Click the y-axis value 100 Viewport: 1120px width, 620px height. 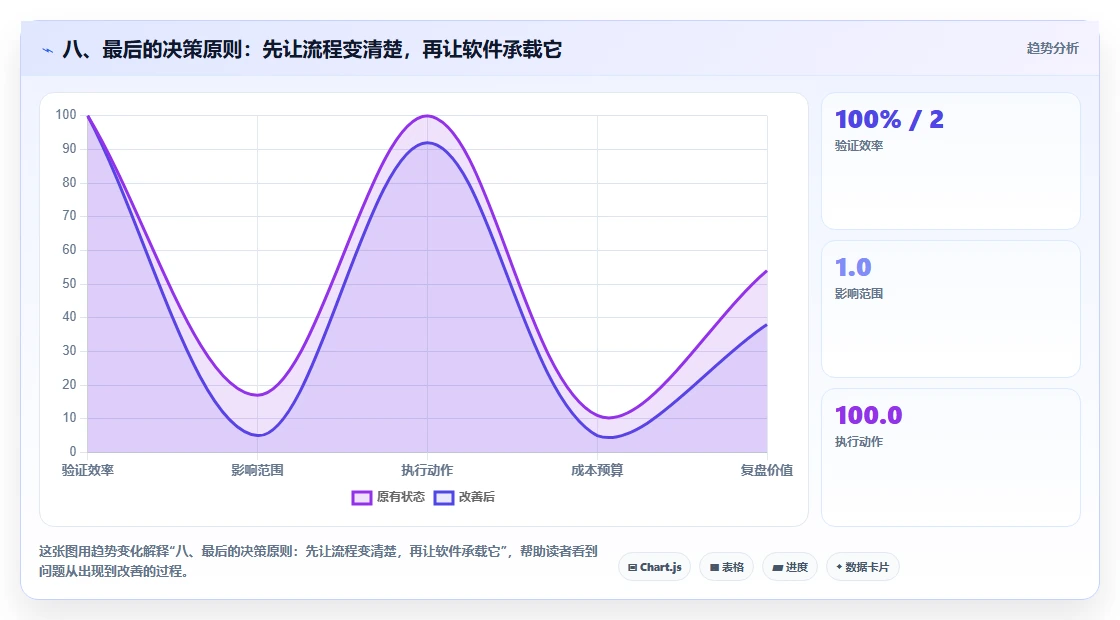coord(66,115)
